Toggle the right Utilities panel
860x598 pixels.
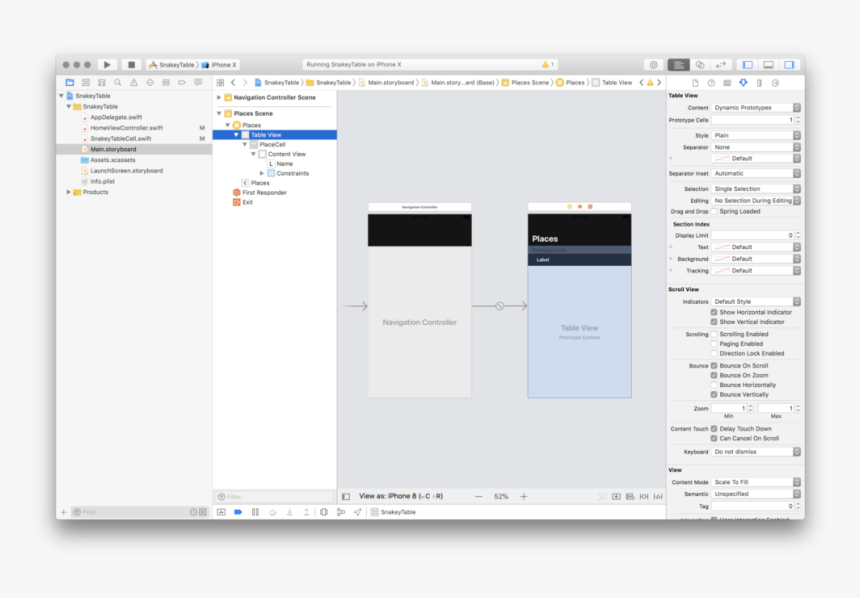pyautogui.click(x=789, y=65)
